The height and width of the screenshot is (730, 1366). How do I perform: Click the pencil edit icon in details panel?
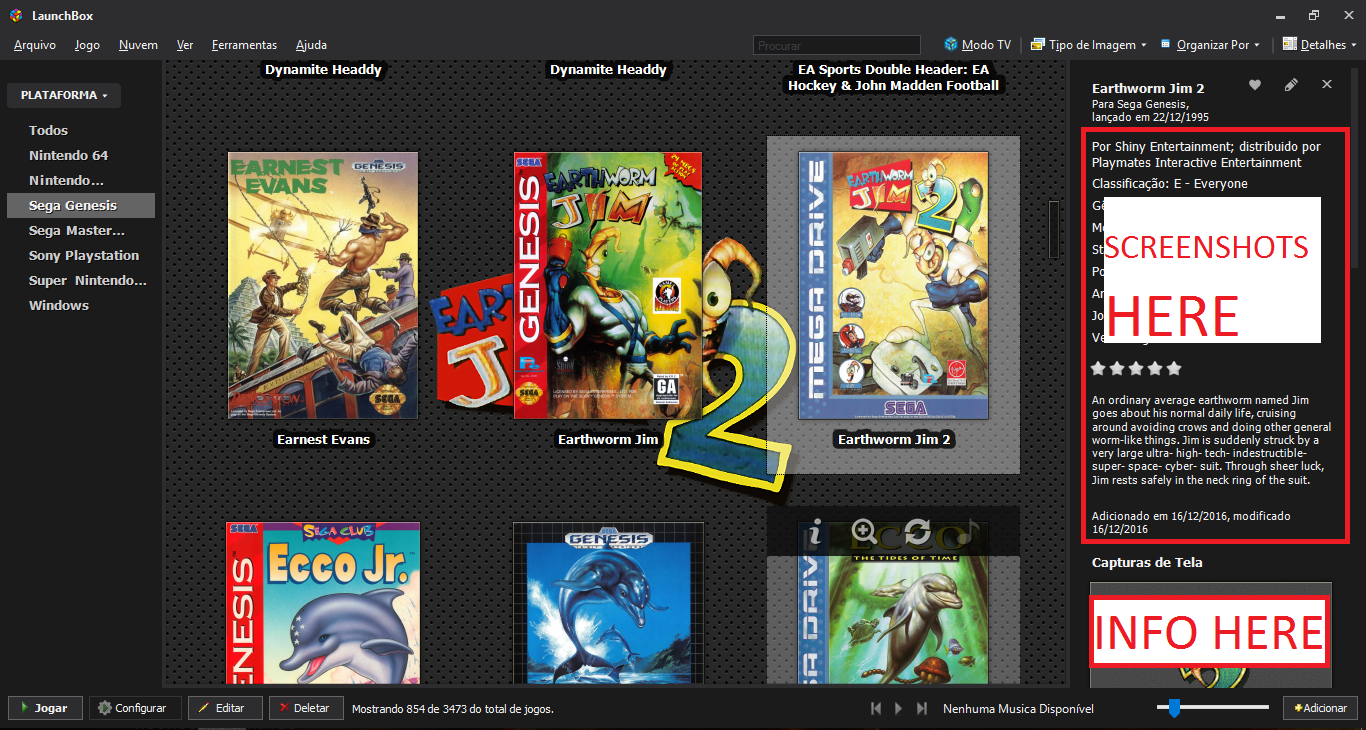pos(1291,85)
